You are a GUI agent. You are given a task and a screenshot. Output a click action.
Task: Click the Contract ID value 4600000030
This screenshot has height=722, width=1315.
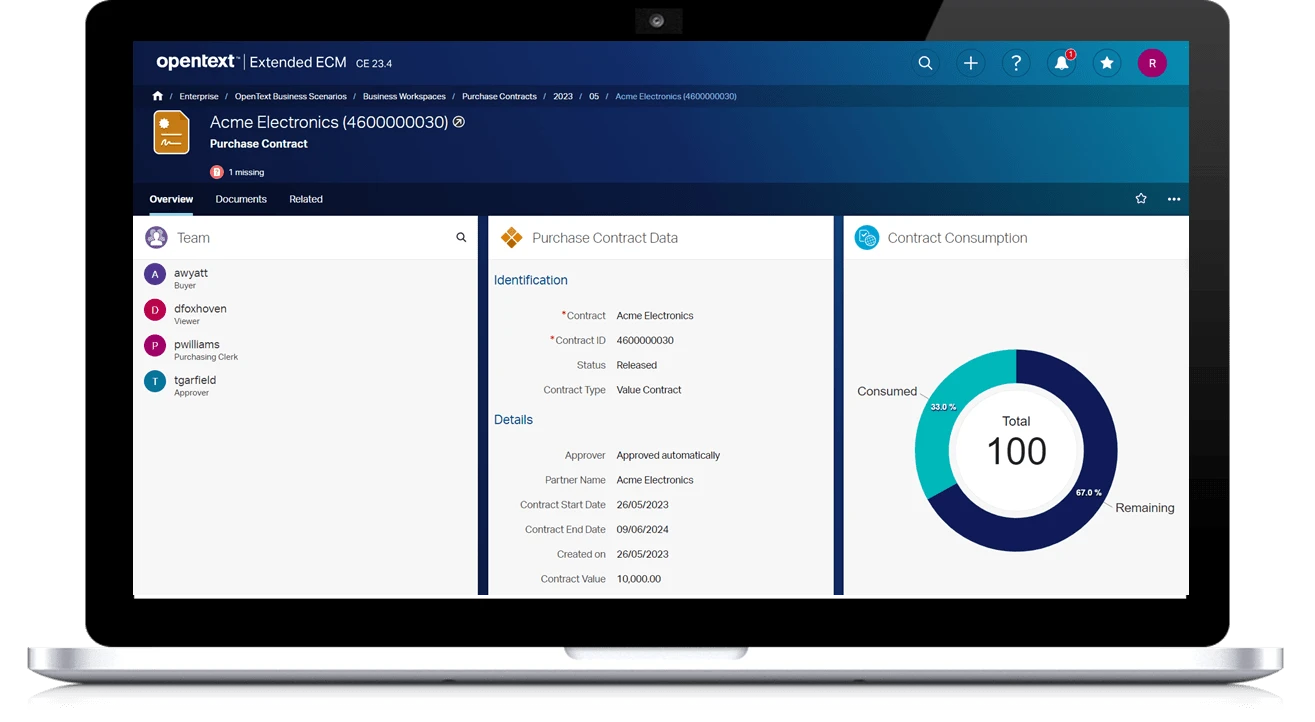click(x=645, y=340)
